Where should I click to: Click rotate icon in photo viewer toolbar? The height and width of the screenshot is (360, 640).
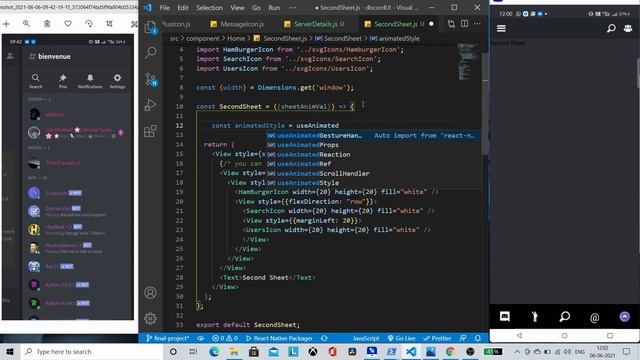89,24
